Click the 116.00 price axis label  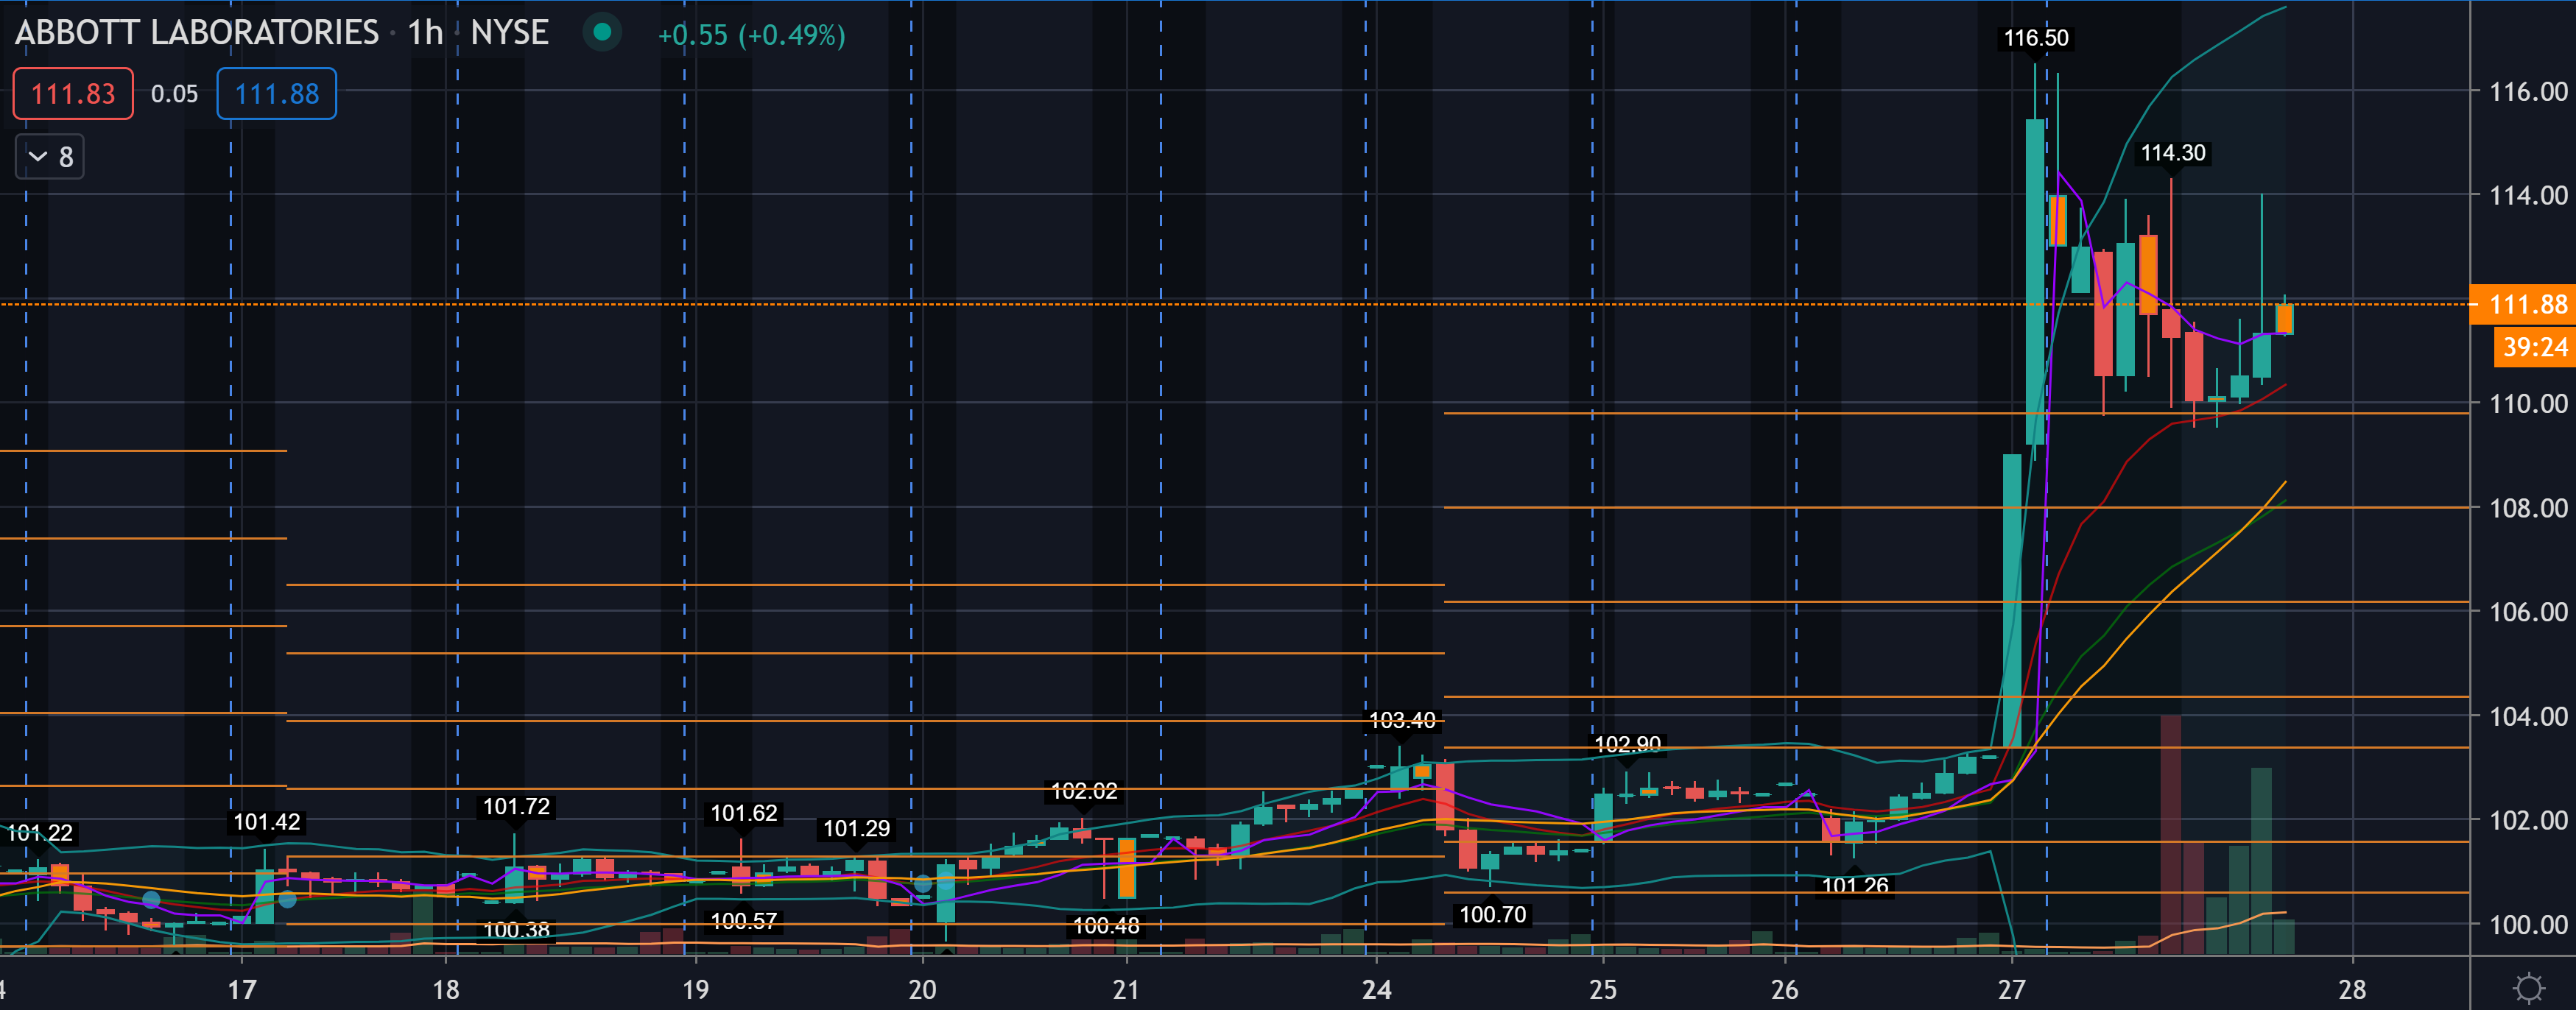point(2528,92)
